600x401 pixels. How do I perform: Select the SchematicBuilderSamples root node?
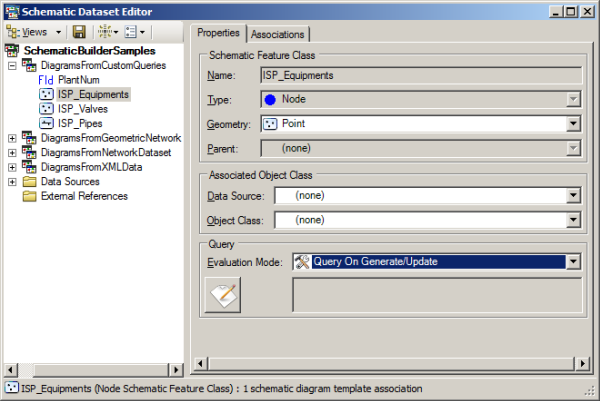[90, 51]
